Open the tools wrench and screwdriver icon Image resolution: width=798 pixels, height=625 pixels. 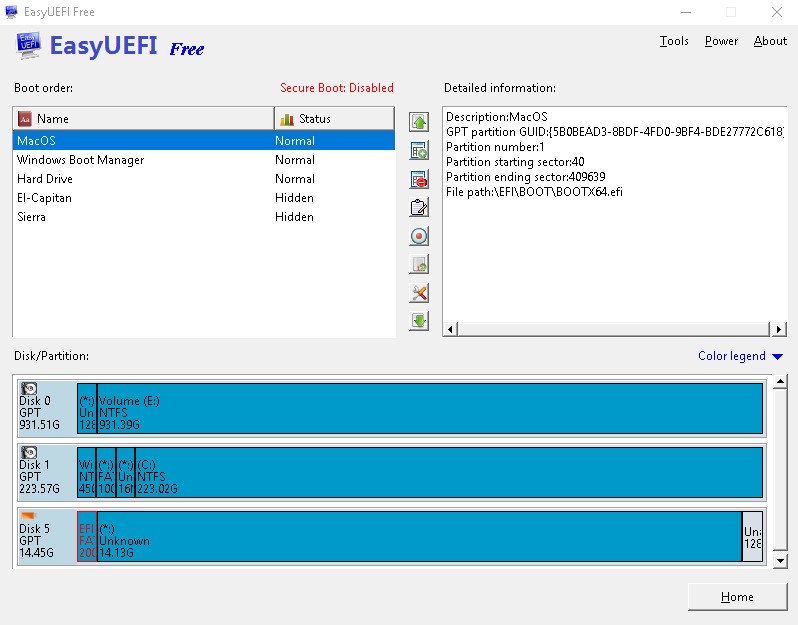(x=419, y=293)
